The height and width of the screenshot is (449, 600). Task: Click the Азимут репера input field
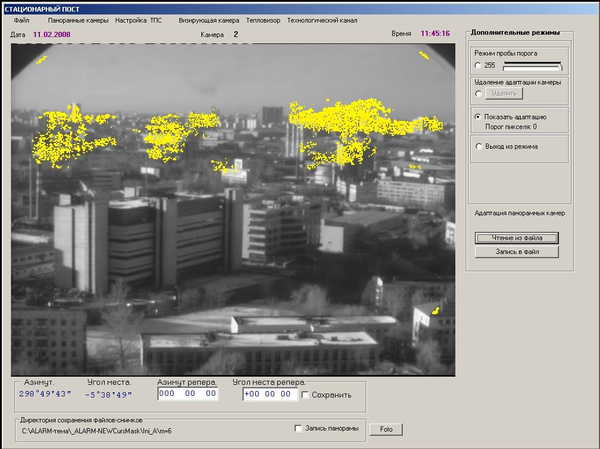point(188,394)
